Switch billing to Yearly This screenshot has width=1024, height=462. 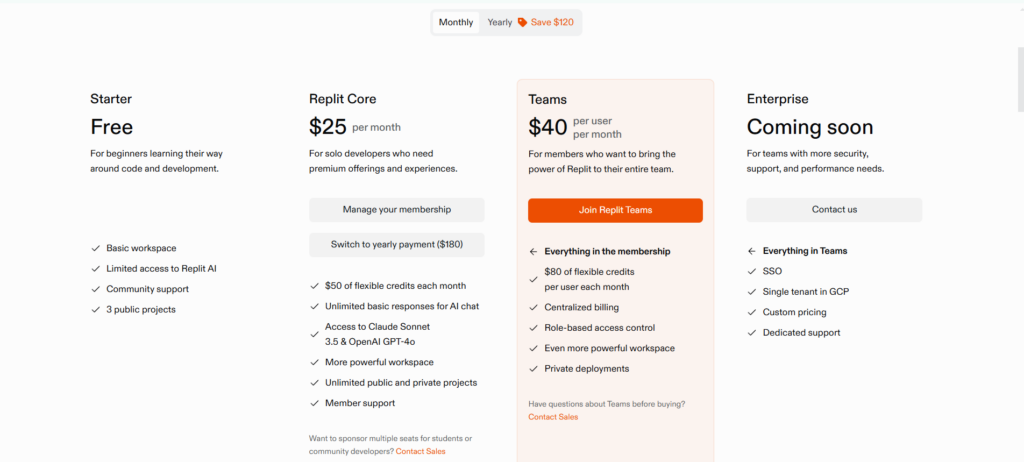click(x=500, y=22)
